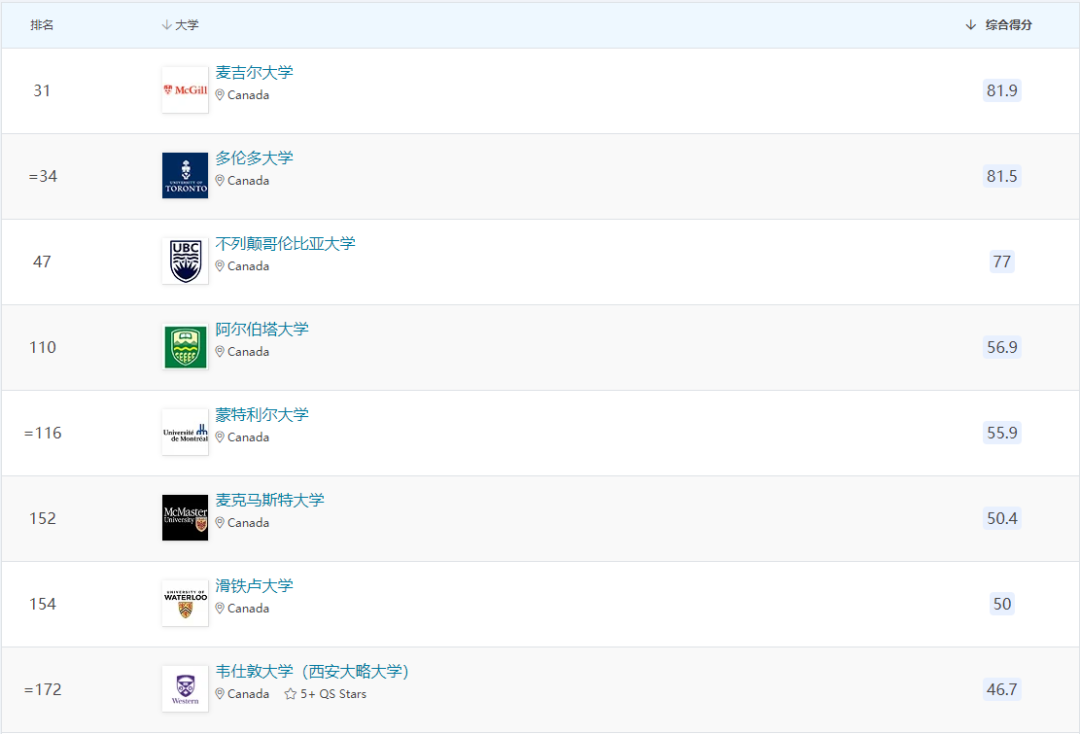Click the 46.7 score badge
This screenshot has width=1080, height=734.
[x=1002, y=689]
